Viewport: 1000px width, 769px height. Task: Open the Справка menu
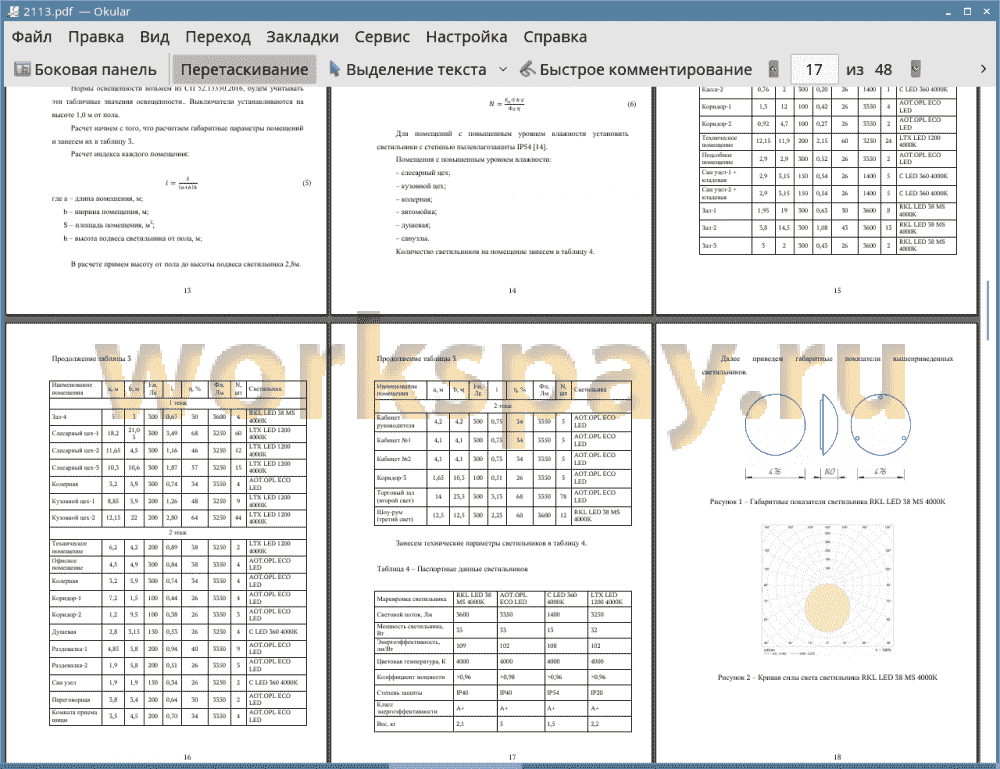[555, 37]
